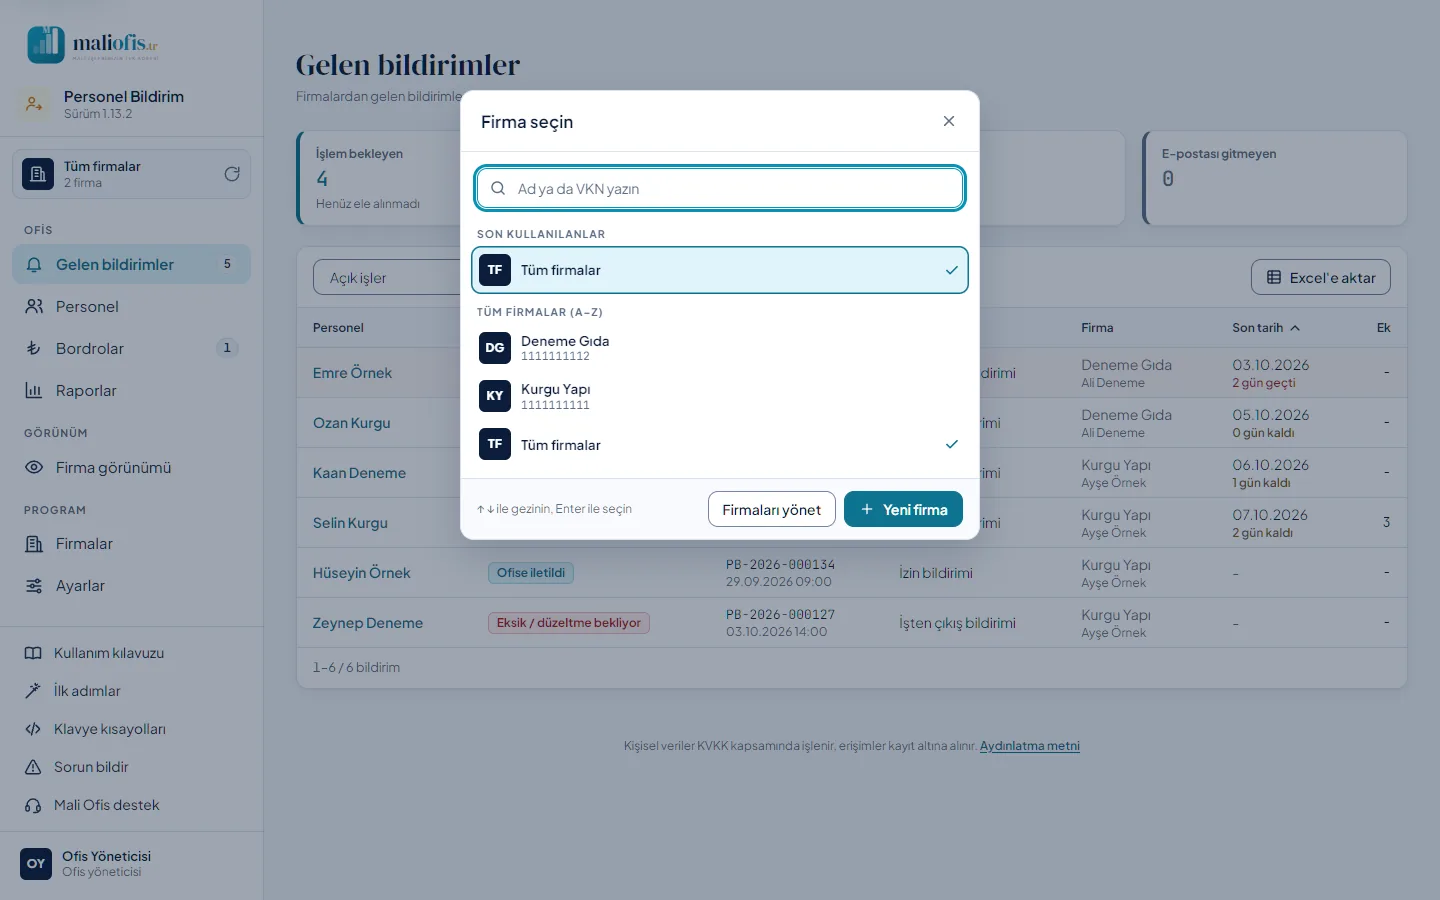The width and height of the screenshot is (1440, 900).
Task: Click the bell icon for Gelen bildirimler
Action: (x=34, y=265)
